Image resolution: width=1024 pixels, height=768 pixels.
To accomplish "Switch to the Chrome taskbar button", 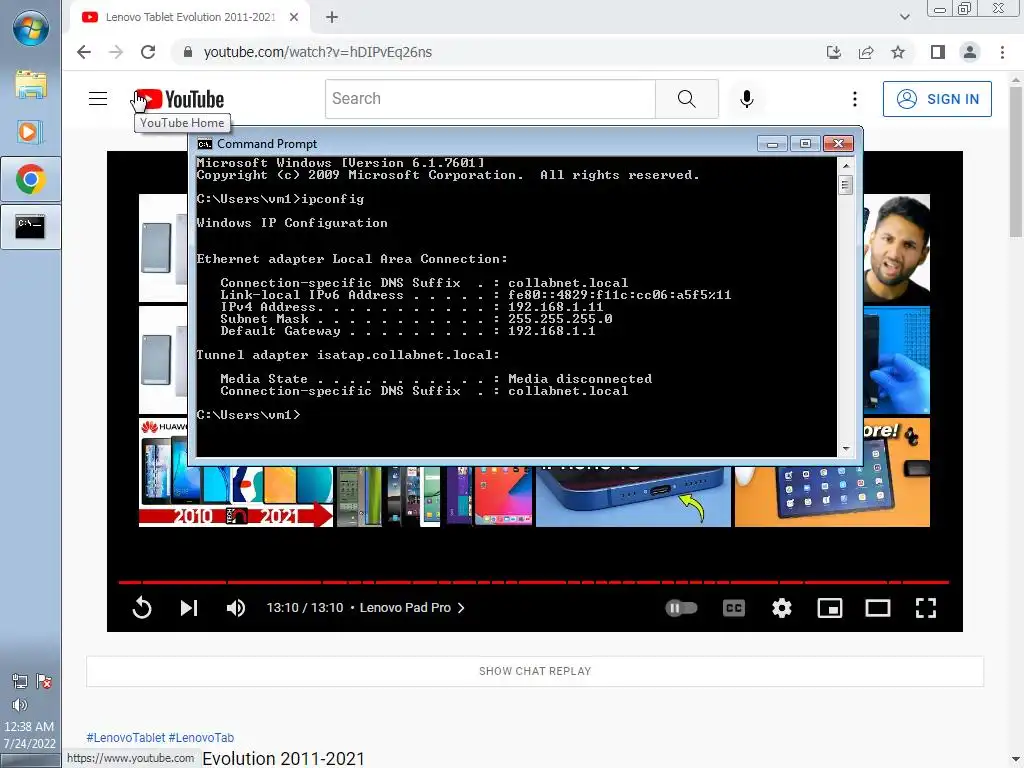I will (x=31, y=180).
